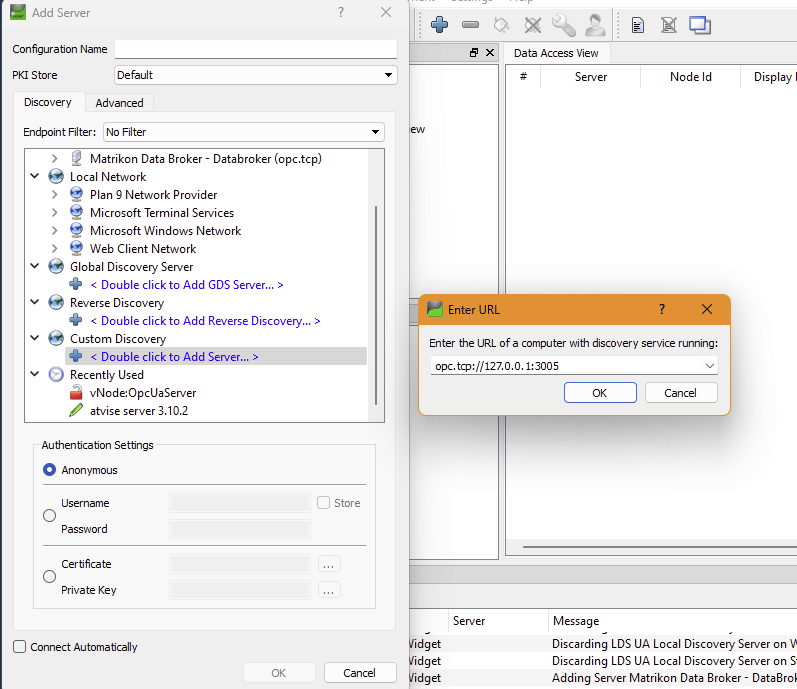Click the Microsoft Terminal Services network icon
Screen dimensions: 797x689
pos(76,212)
